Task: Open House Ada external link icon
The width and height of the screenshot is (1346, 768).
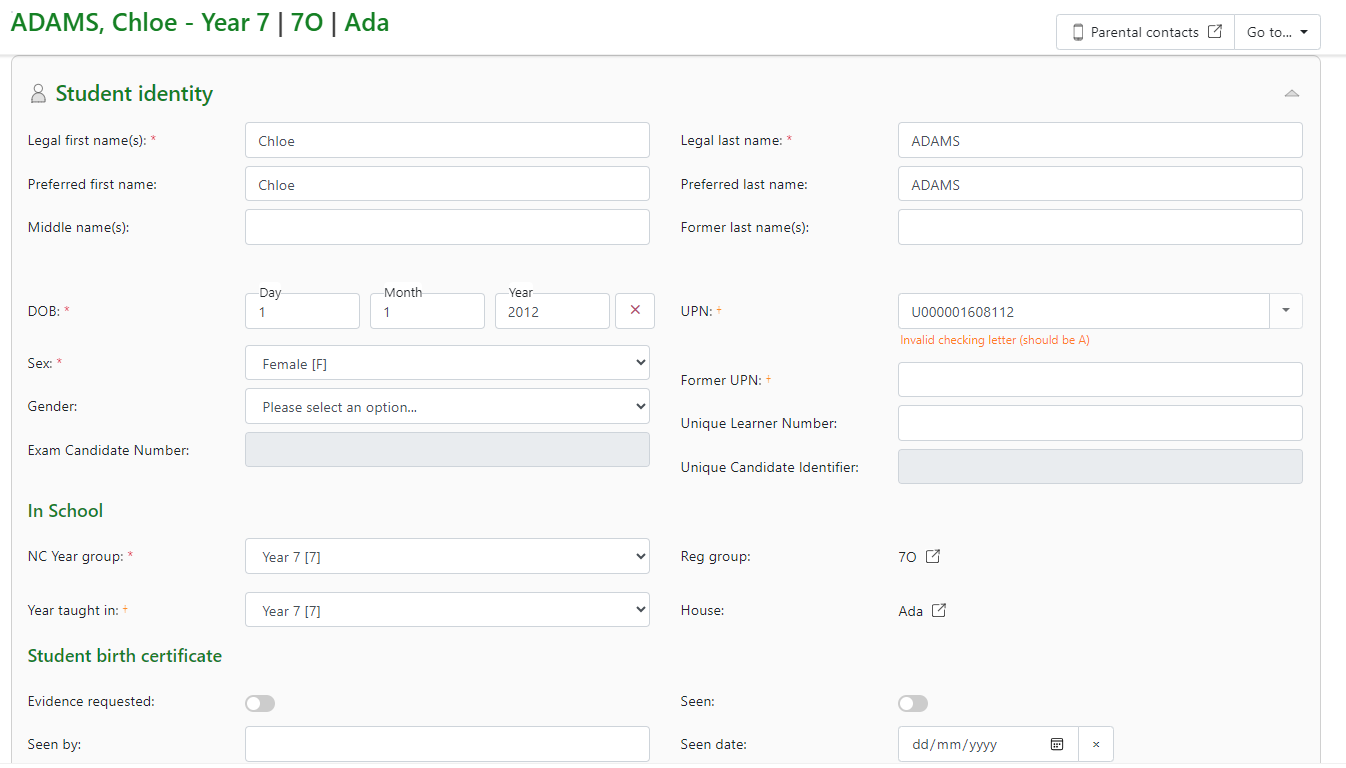Action: [939, 610]
